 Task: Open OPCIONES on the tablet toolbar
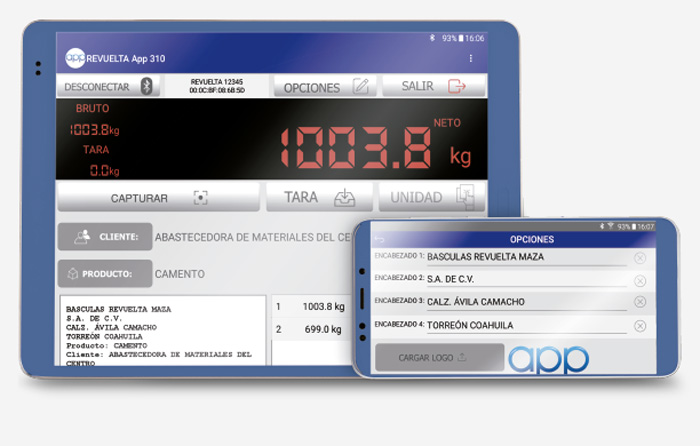(x=325, y=86)
